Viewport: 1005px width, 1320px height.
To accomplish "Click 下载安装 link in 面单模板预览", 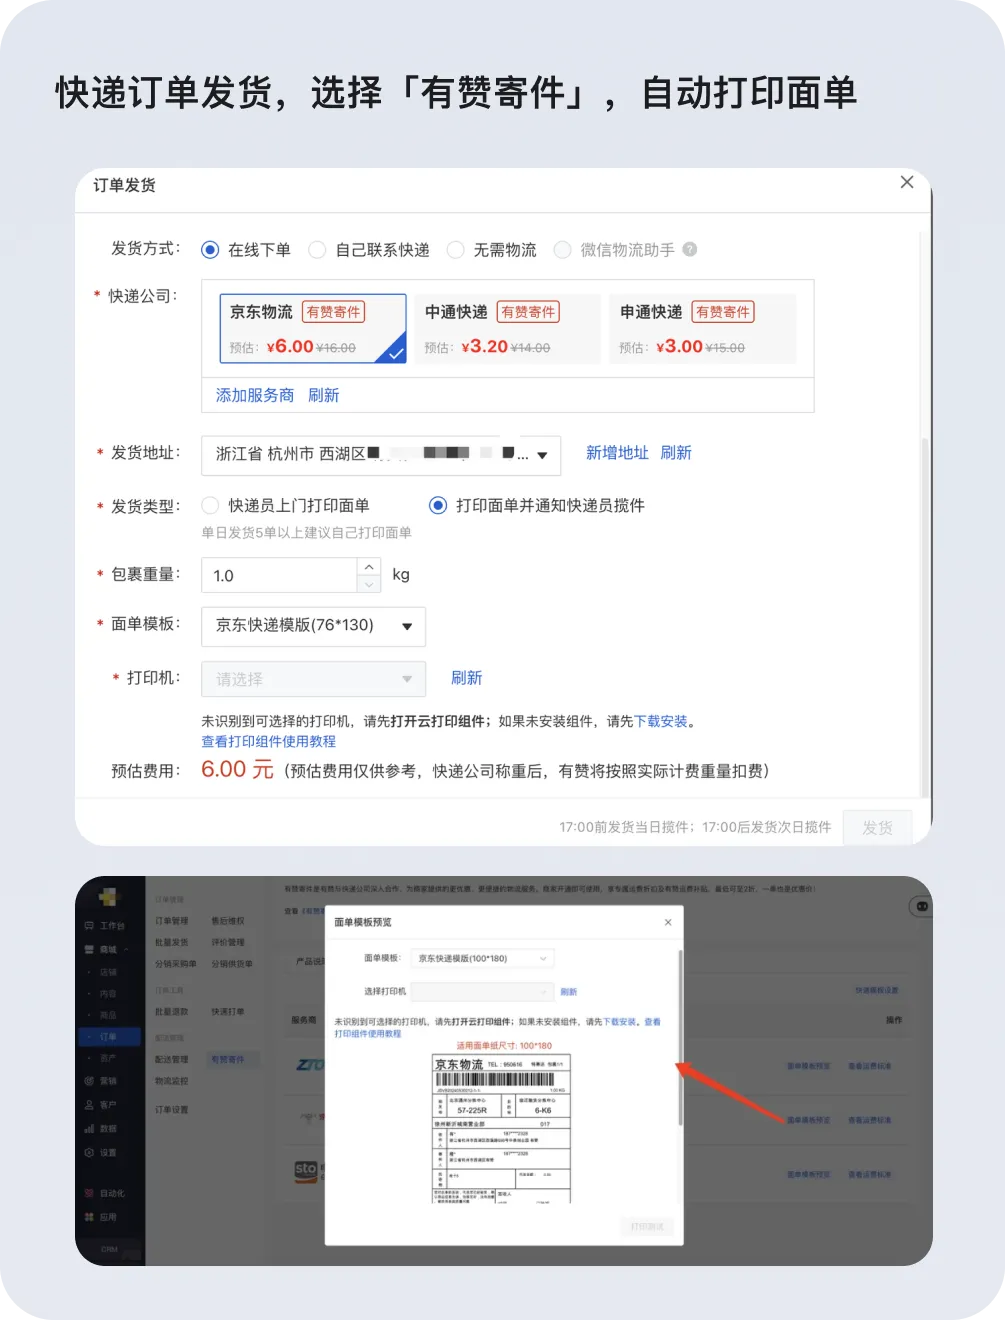I will pyautogui.click(x=620, y=1022).
